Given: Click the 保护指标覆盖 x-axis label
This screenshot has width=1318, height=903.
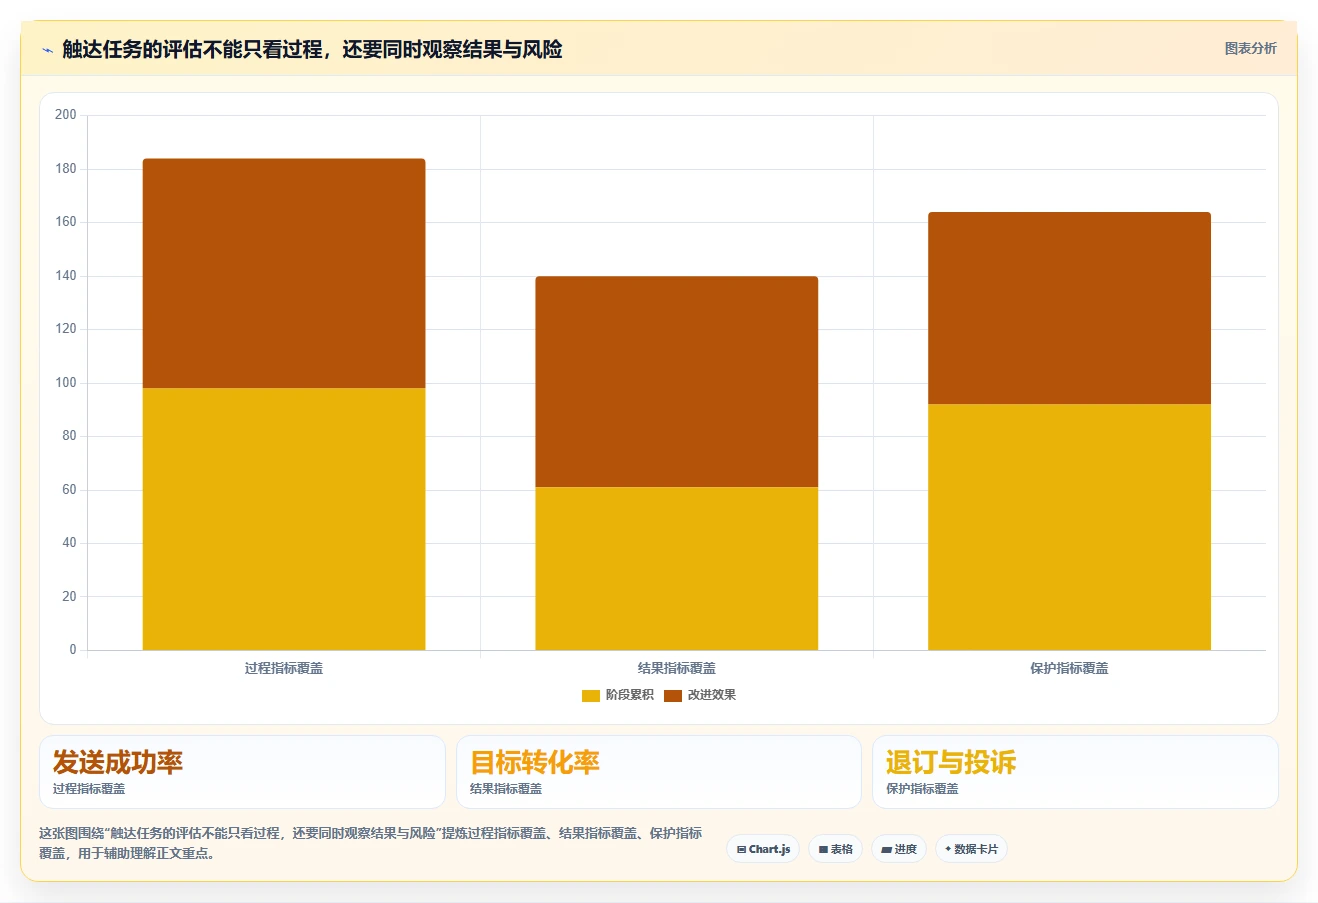Looking at the screenshot, I should click(1069, 668).
